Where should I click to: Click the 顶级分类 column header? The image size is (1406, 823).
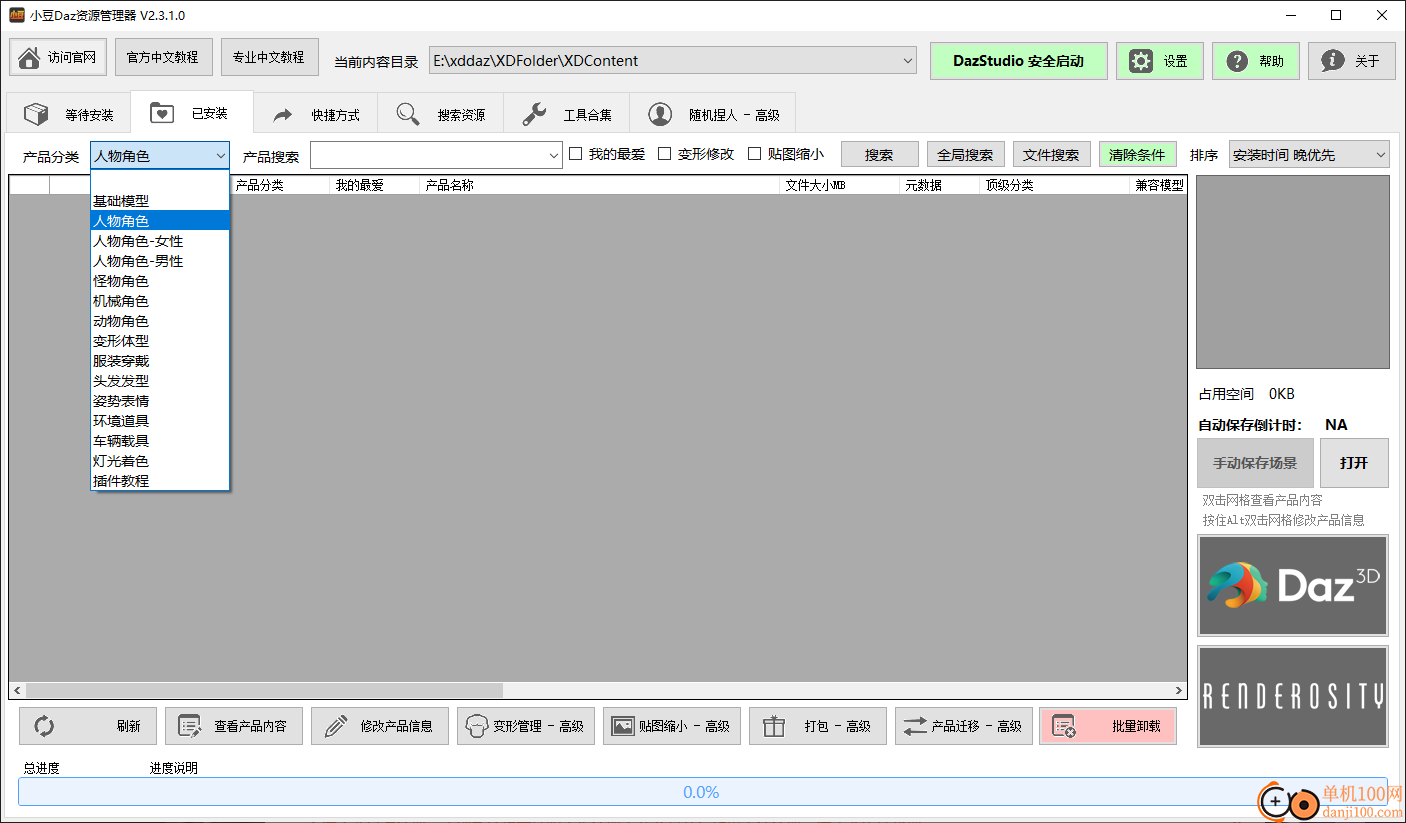(x=1054, y=185)
